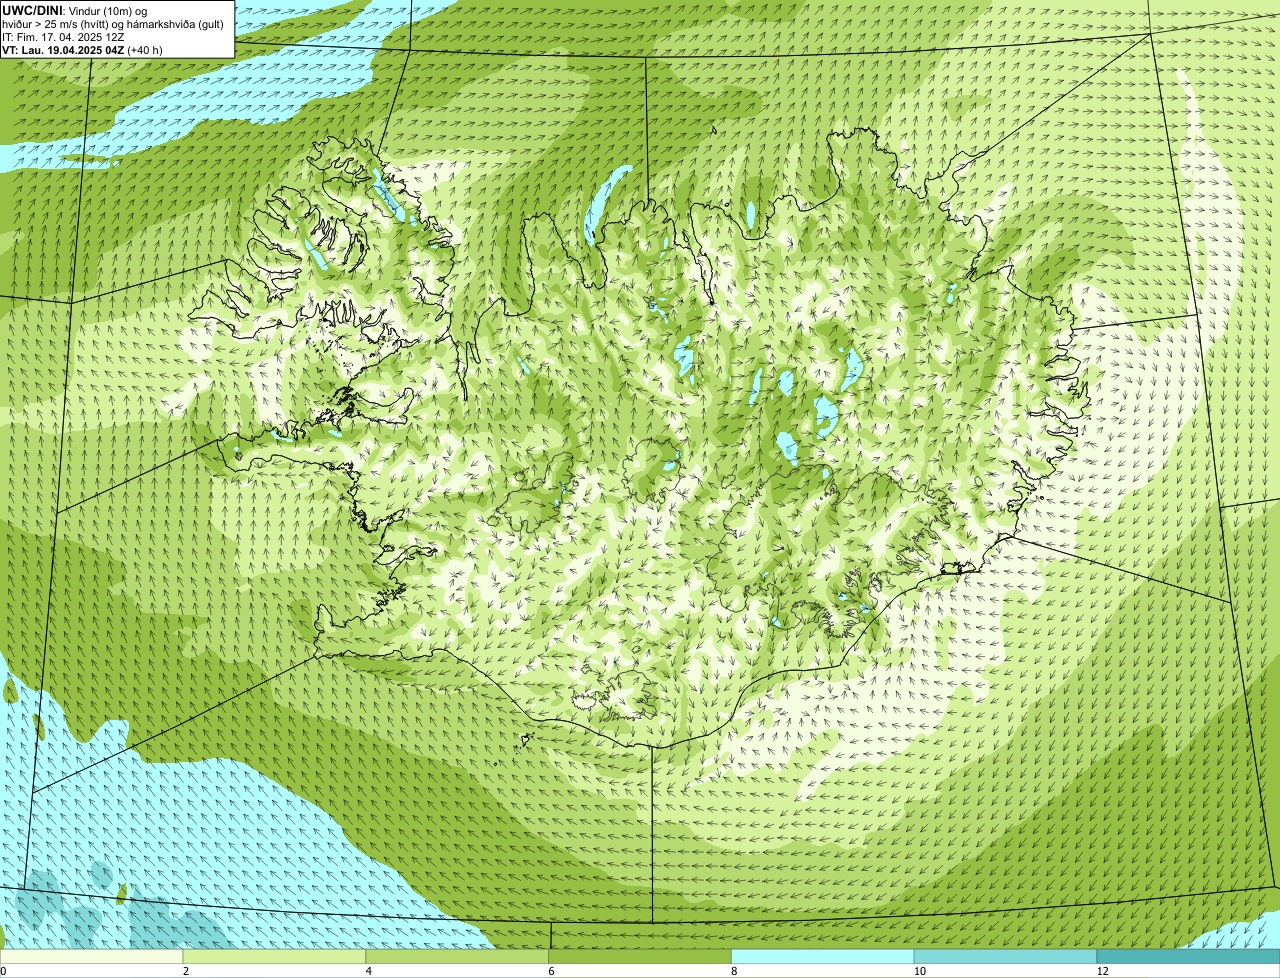Select the 6–8 m/s dark green scale segment
The image size is (1280, 978).
coord(640,957)
